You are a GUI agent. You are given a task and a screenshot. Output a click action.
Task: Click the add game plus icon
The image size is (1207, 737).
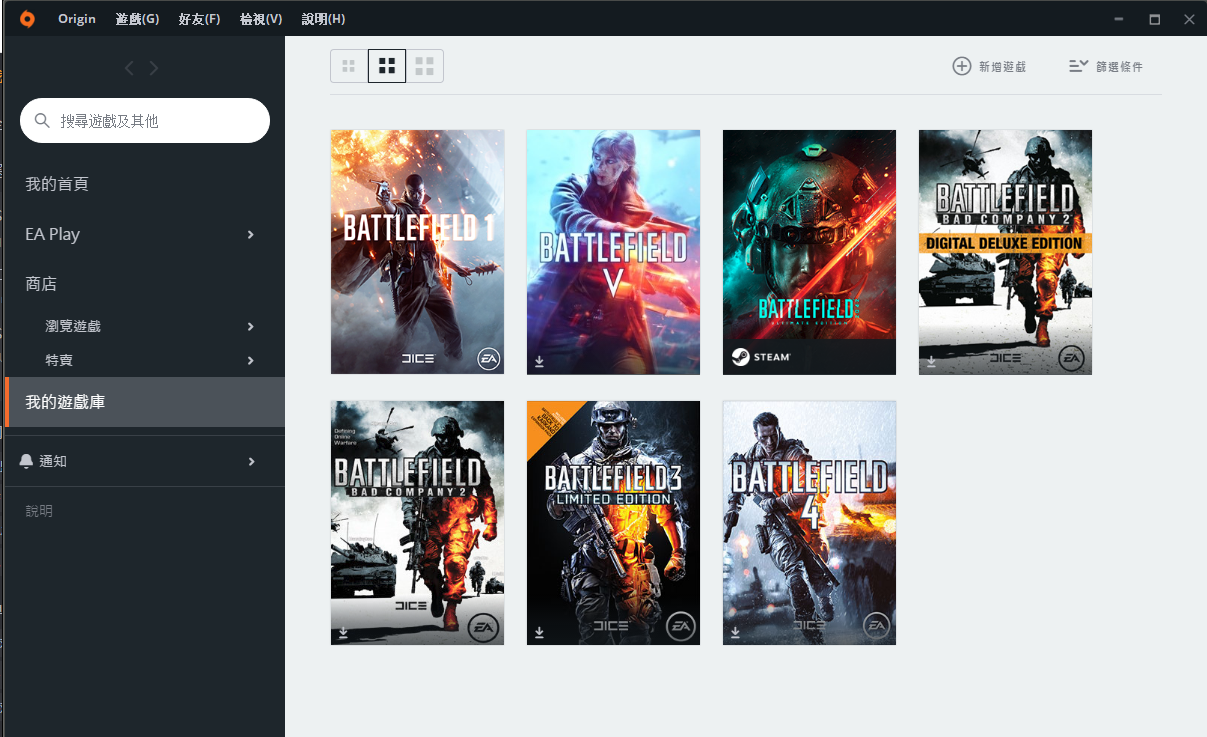click(x=962, y=66)
